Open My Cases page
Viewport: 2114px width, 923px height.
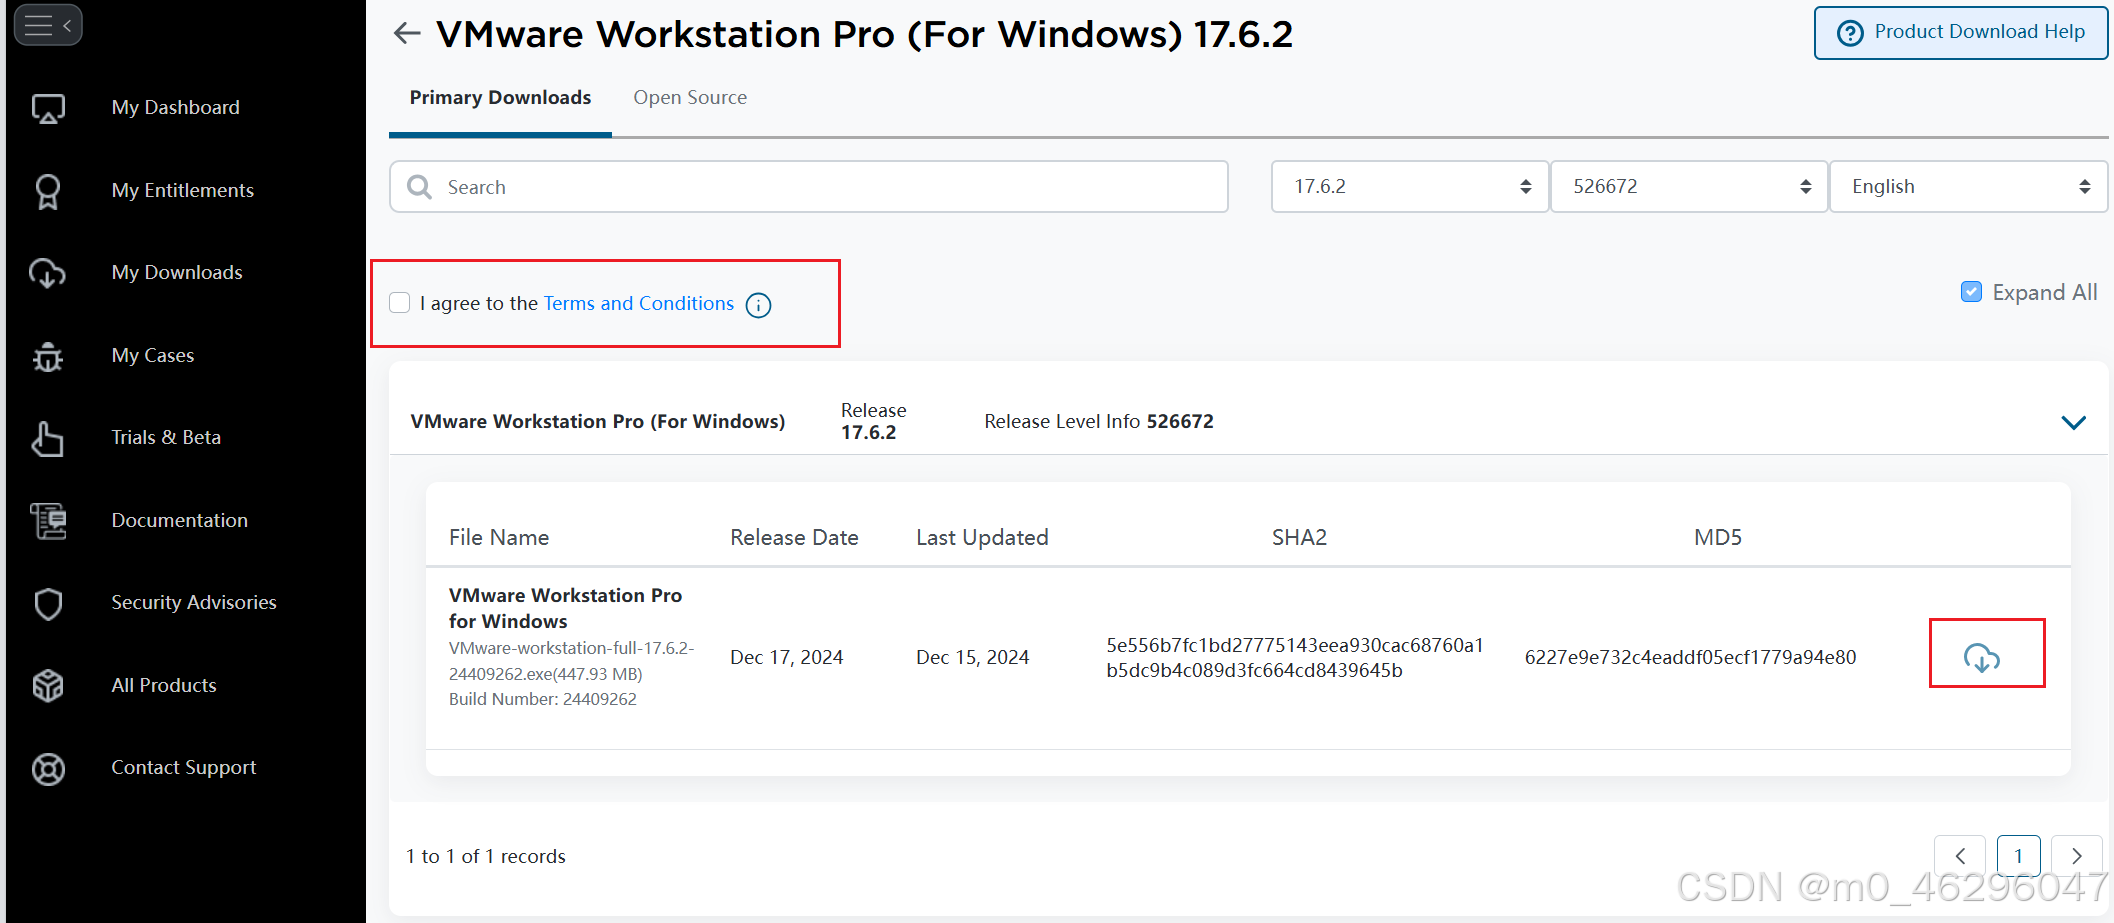(153, 355)
